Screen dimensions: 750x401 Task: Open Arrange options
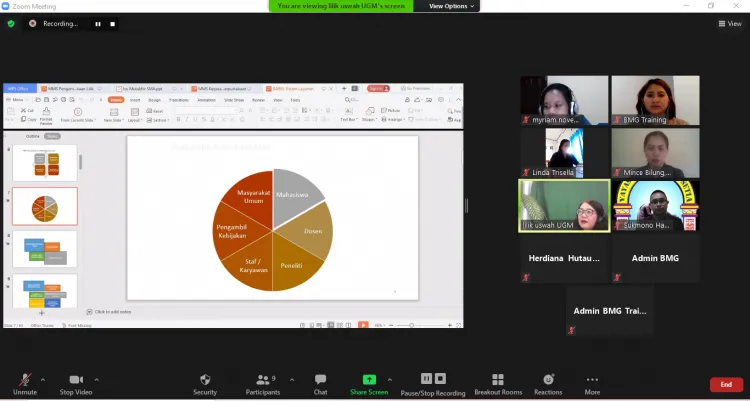393,119
